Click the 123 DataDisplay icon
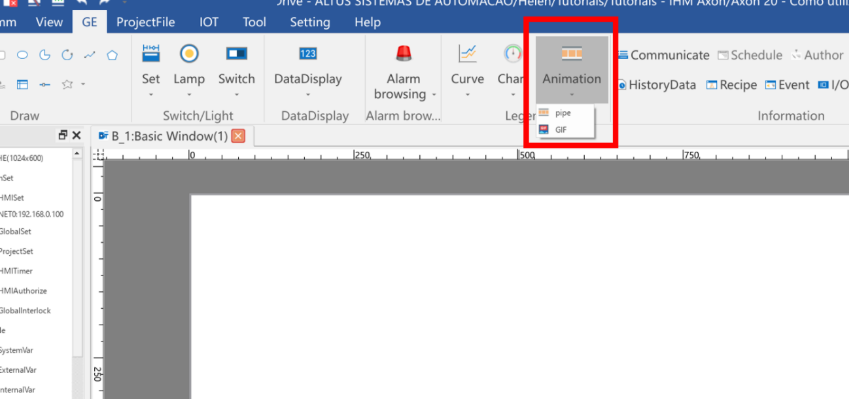 [308, 53]
